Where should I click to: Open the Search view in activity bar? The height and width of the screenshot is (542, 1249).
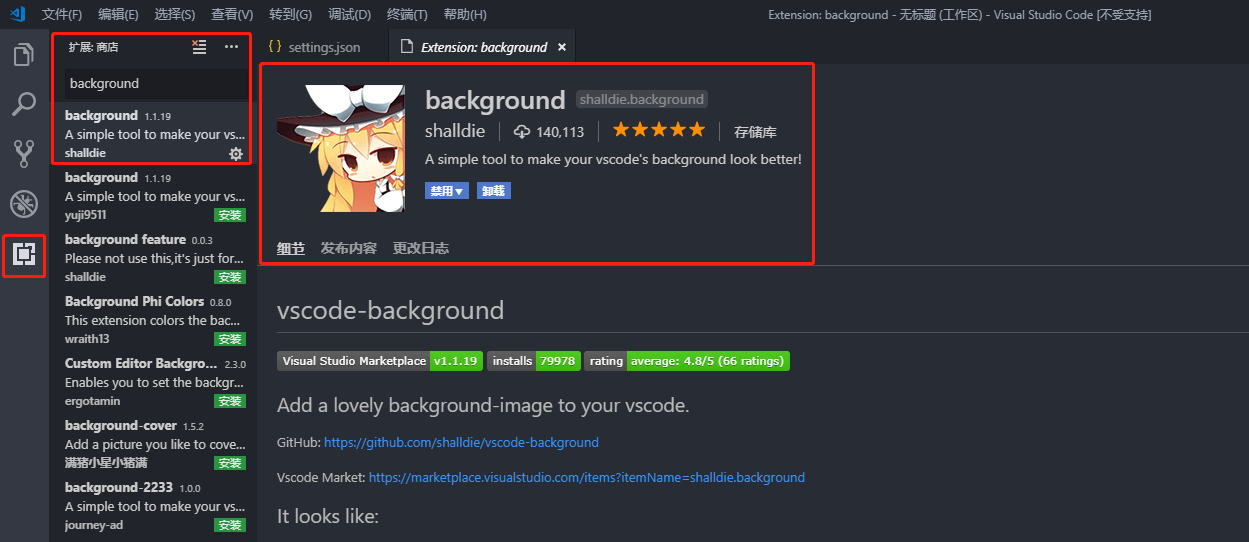pyautogui.click(x=24, y=104)
